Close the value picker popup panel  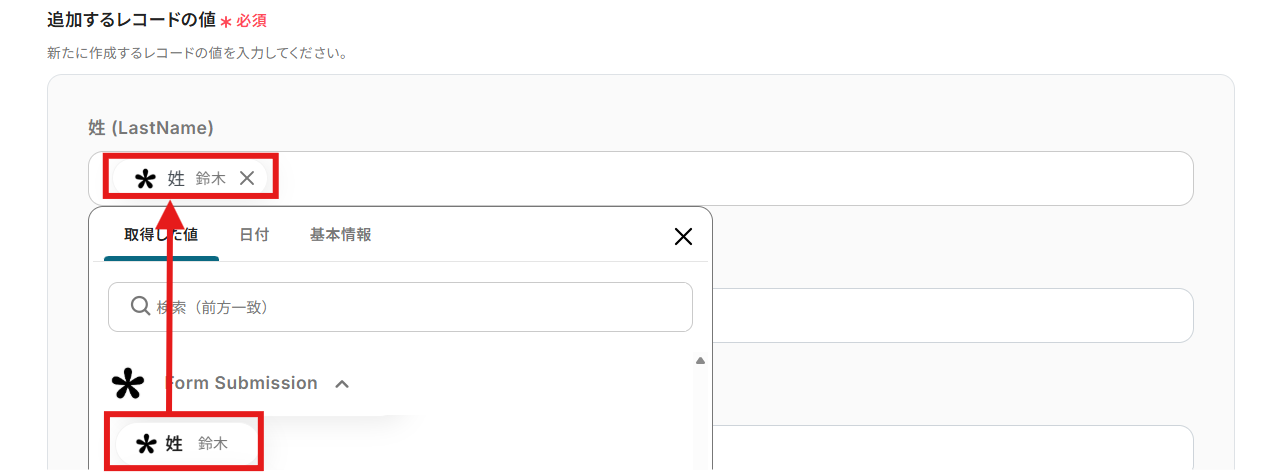683,236
